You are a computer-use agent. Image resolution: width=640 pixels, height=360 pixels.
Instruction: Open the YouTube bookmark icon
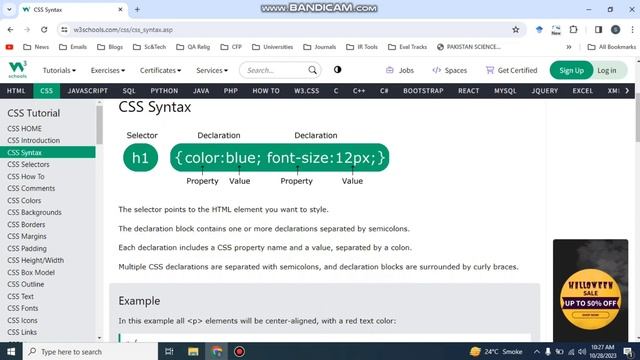9,47
